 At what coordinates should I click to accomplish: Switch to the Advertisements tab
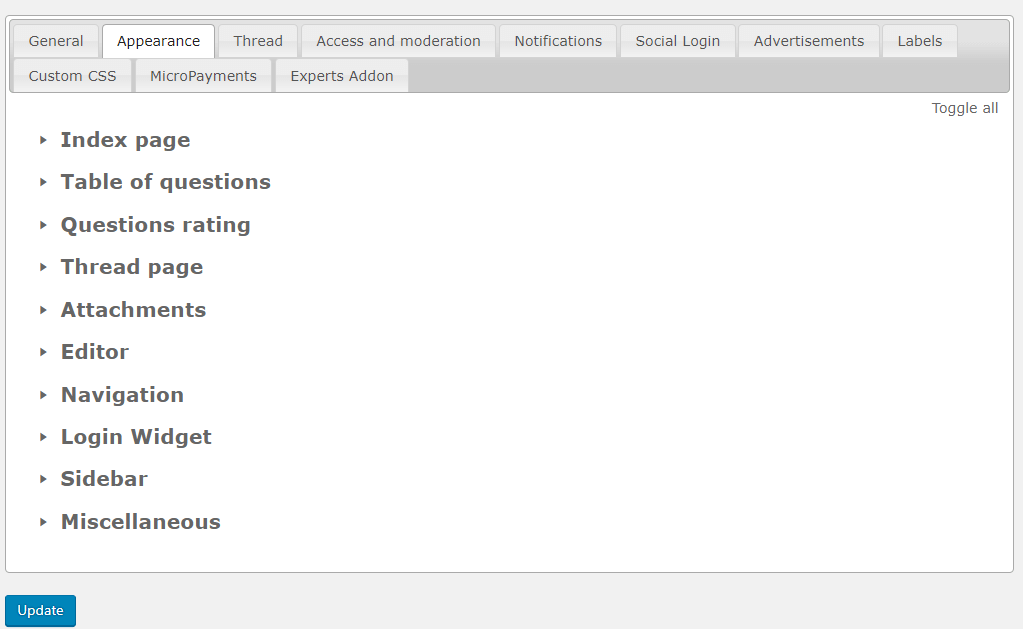808,41
